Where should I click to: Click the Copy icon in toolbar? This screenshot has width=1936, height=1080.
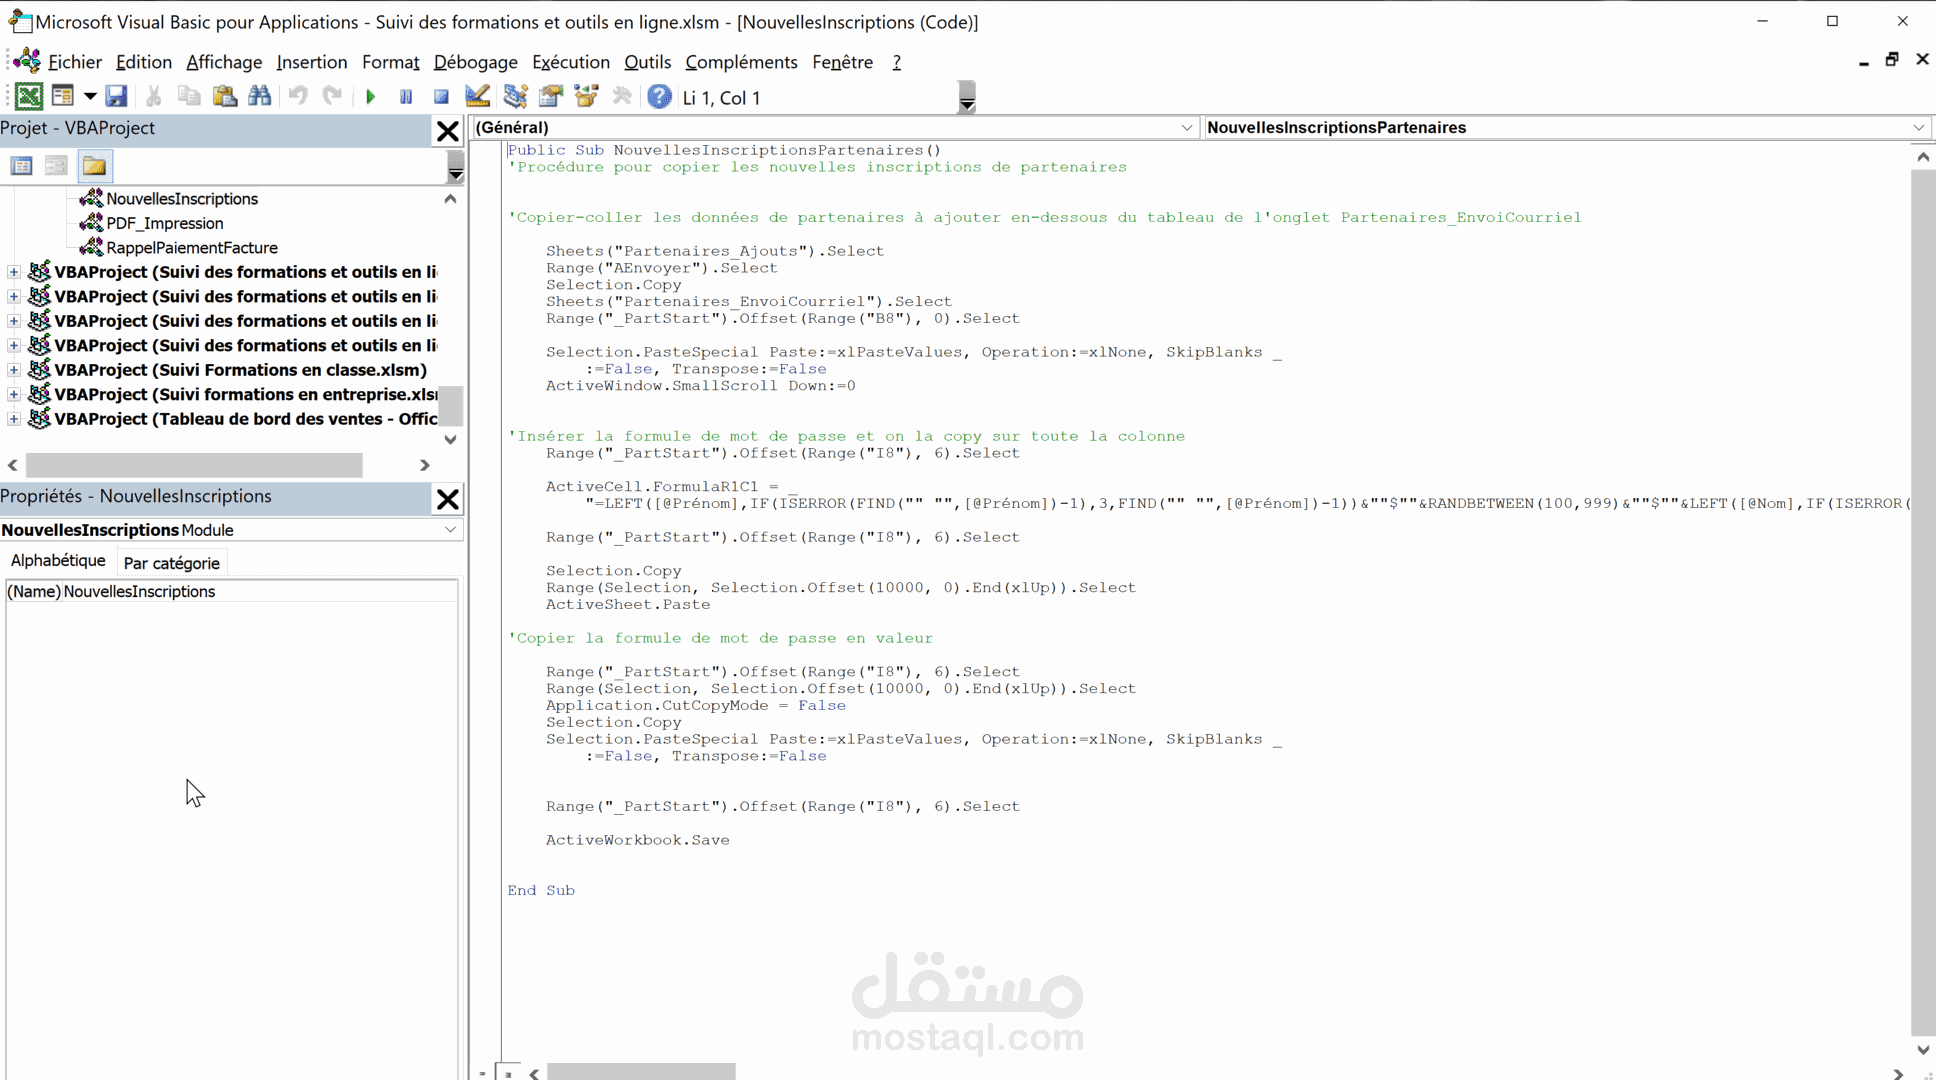point(189,96)
